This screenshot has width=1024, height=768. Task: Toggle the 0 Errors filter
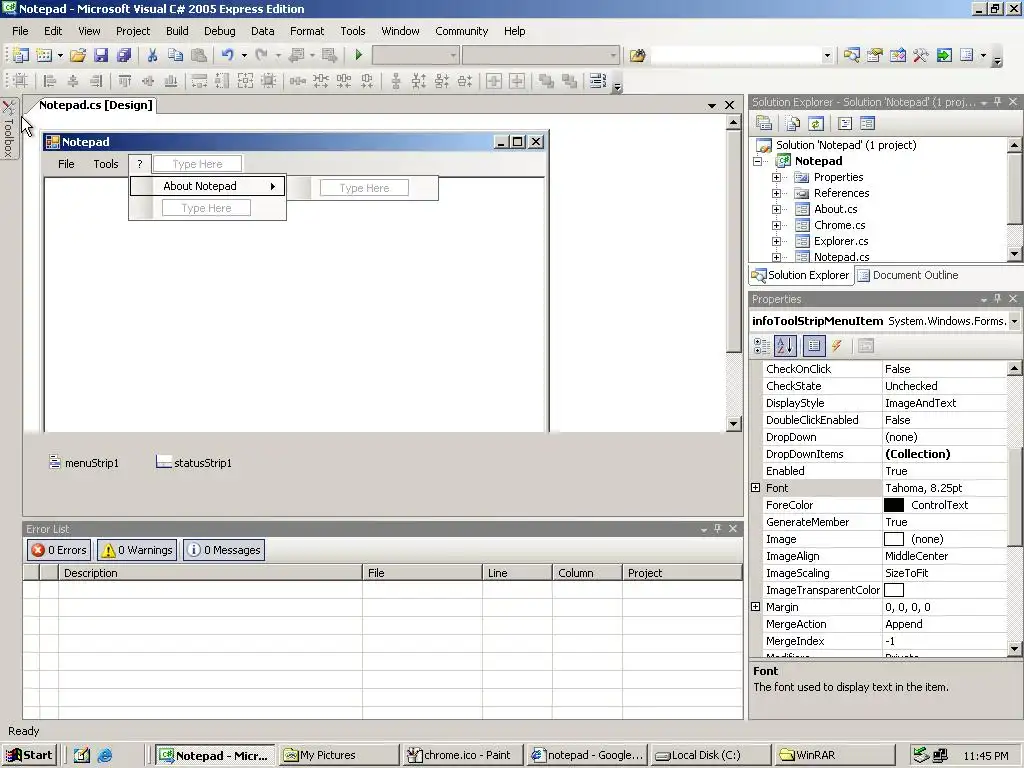pyautogui.click(x=59, y=550)
